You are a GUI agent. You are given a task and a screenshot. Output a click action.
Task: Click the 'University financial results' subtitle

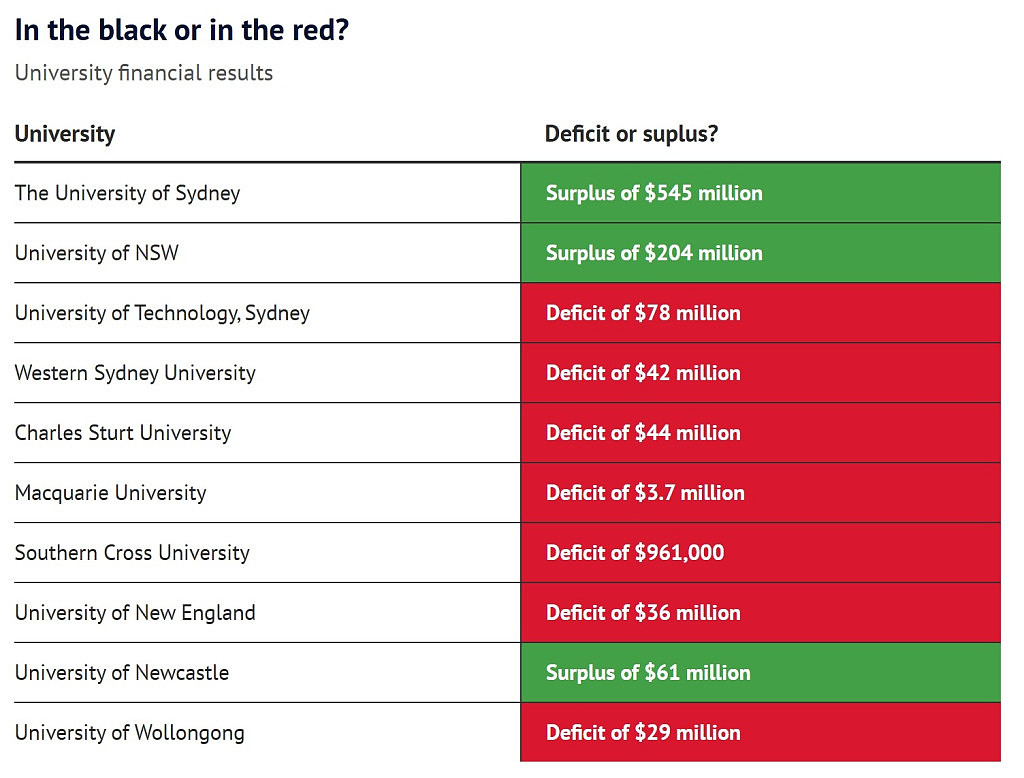144,73
